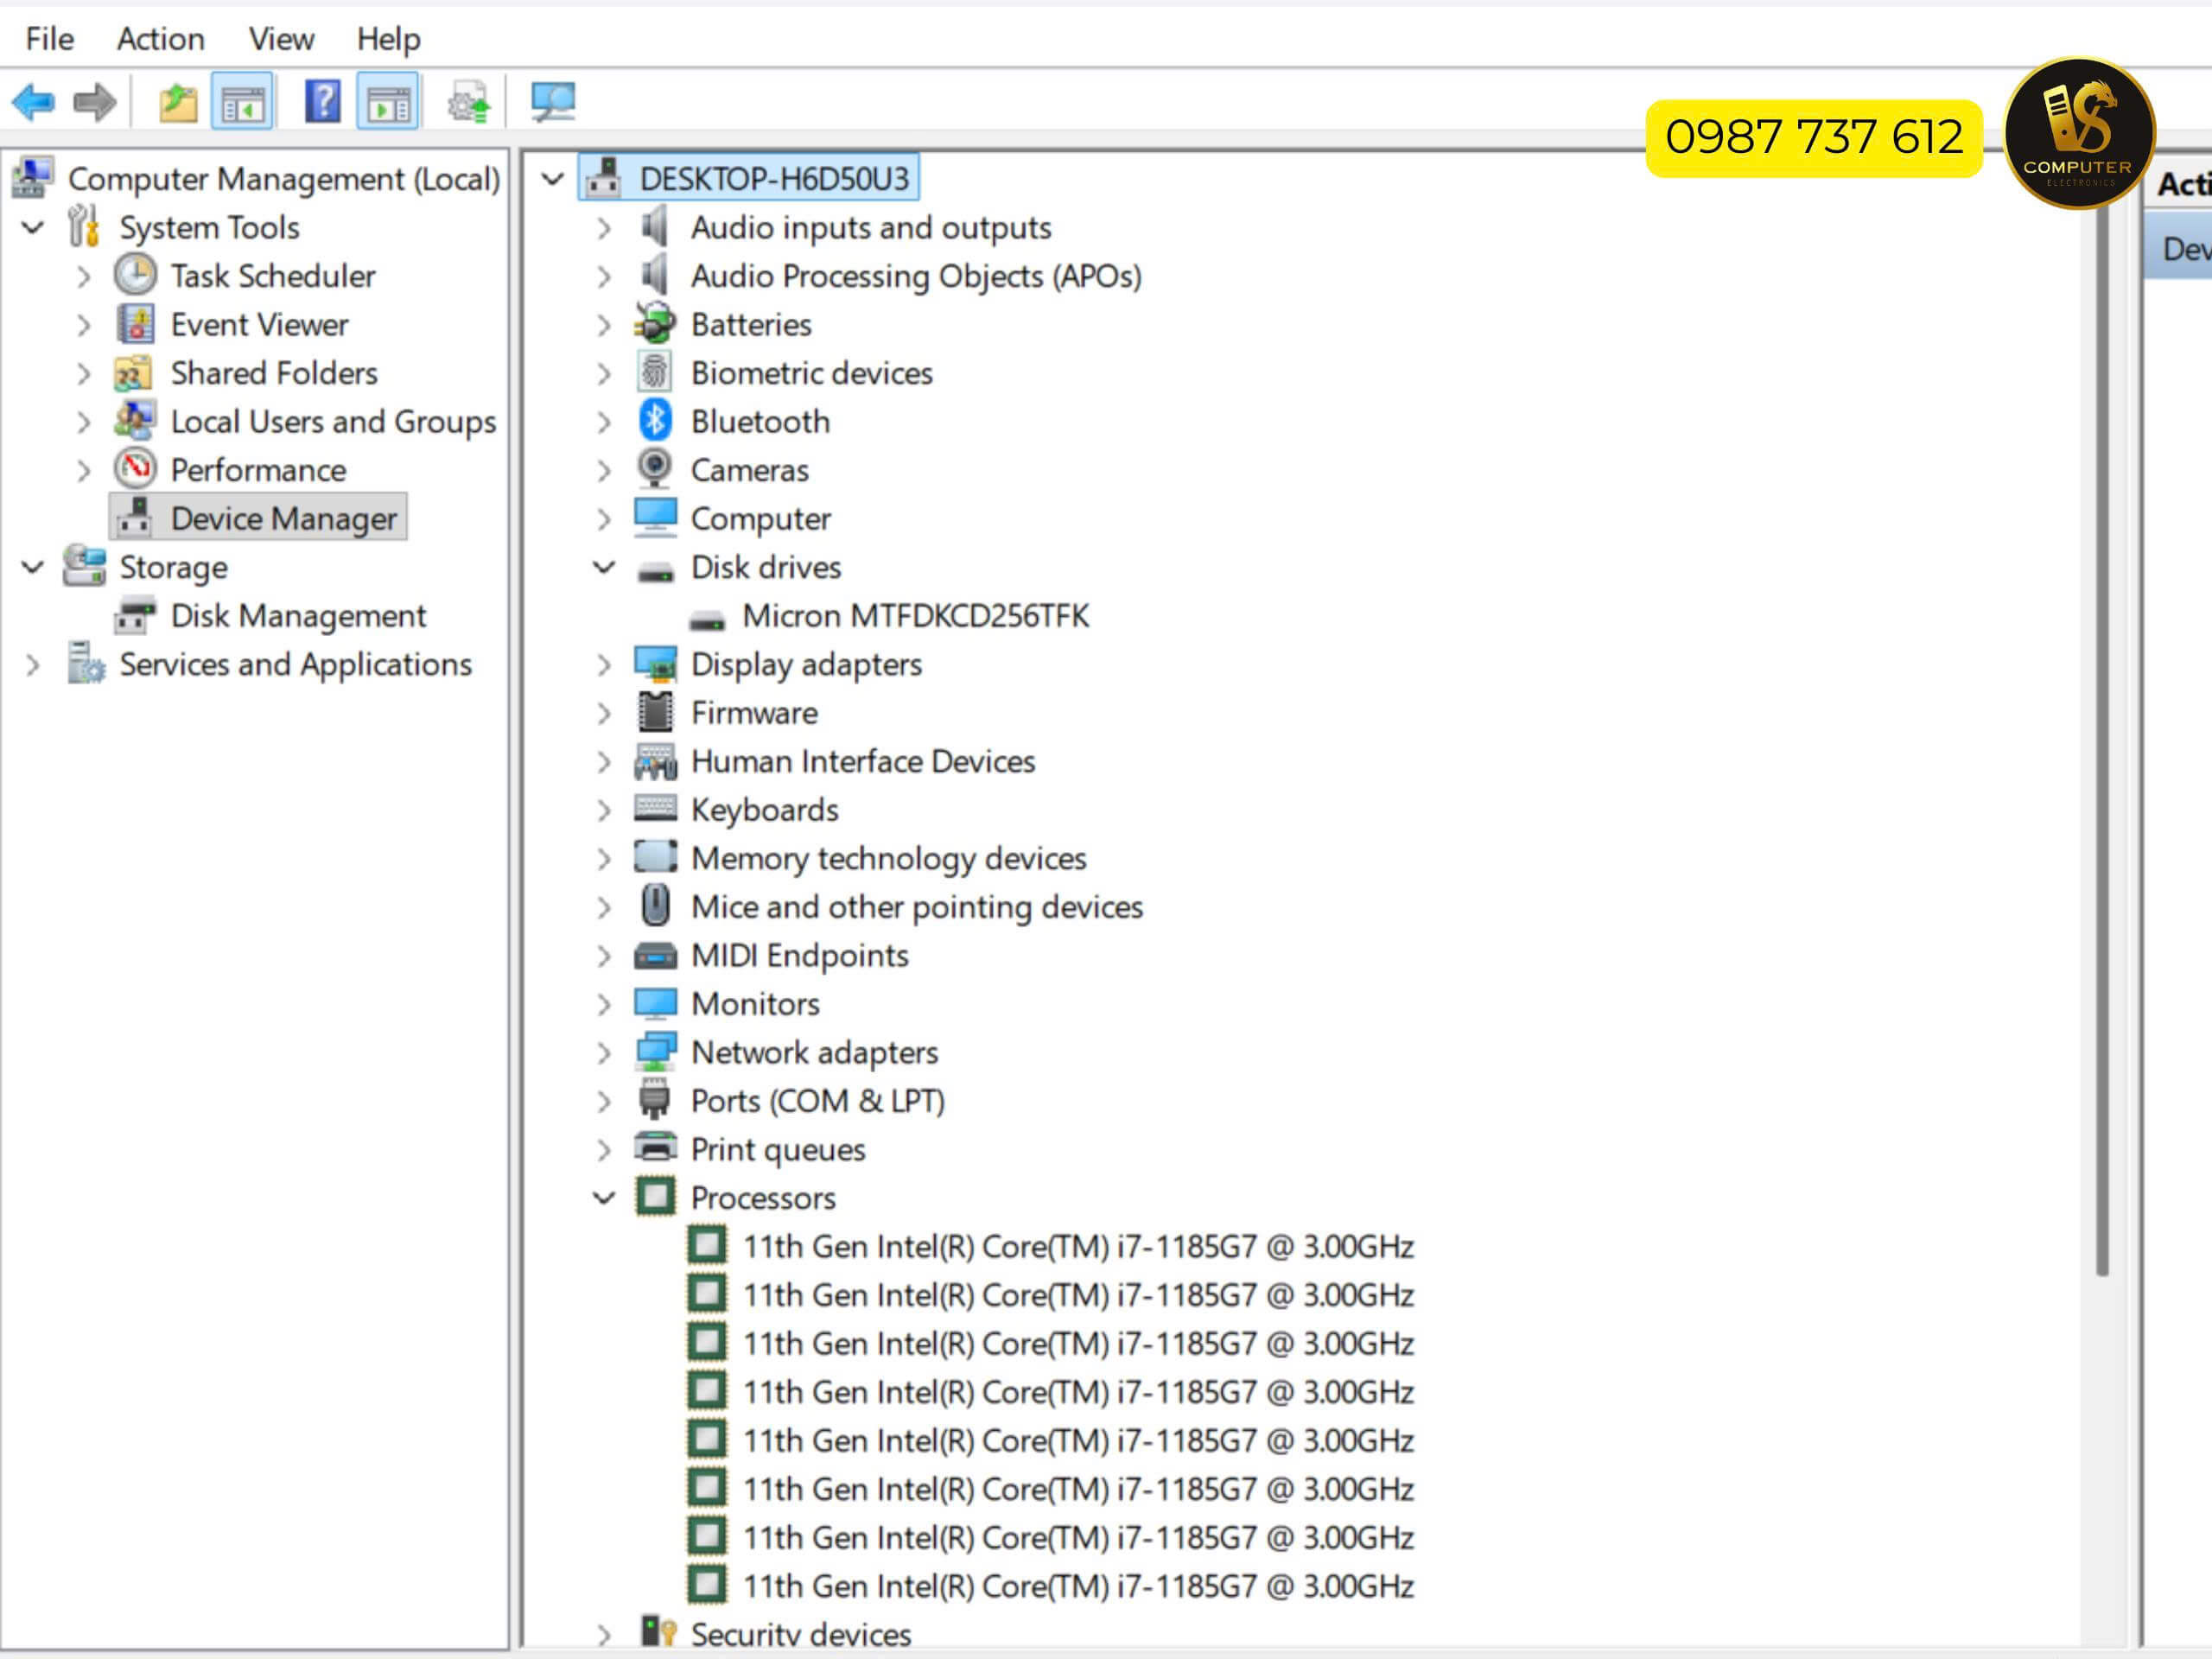This screenshot has width=2212, height=1659.
Task: Open the Help menu
Action: tap(388, 38)
